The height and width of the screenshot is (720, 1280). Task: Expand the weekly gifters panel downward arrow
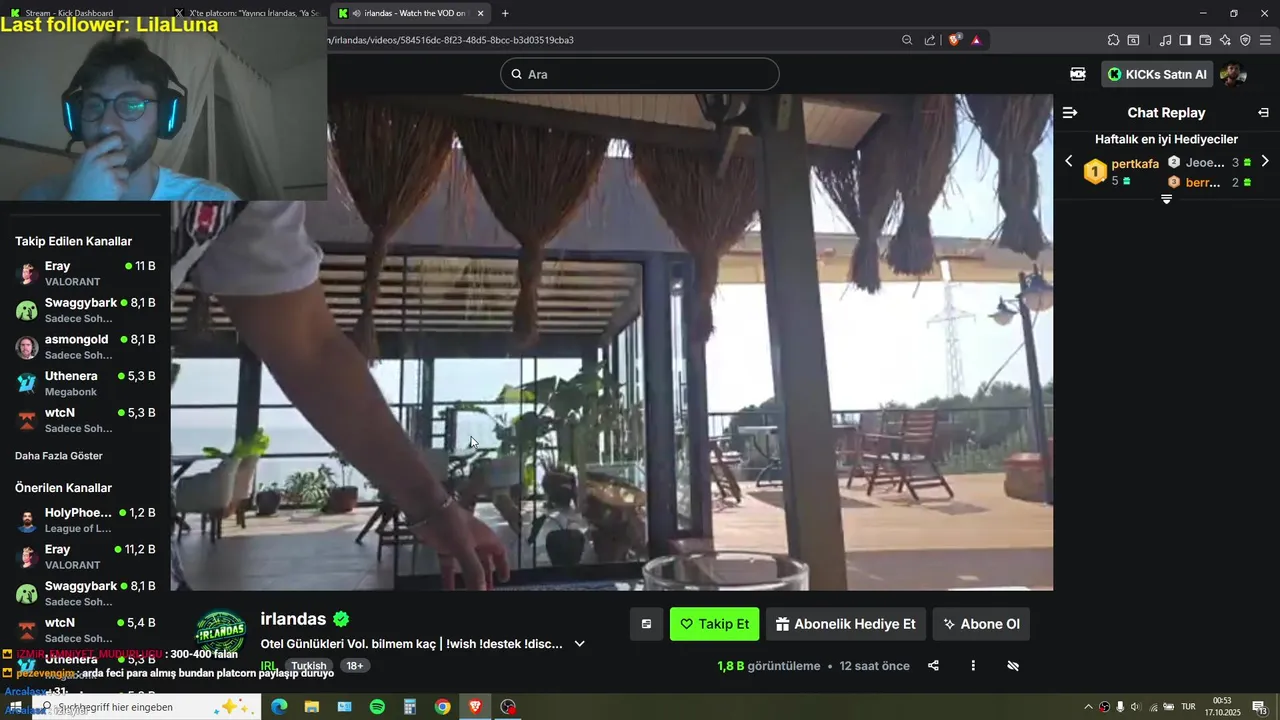click(1166, 199)
